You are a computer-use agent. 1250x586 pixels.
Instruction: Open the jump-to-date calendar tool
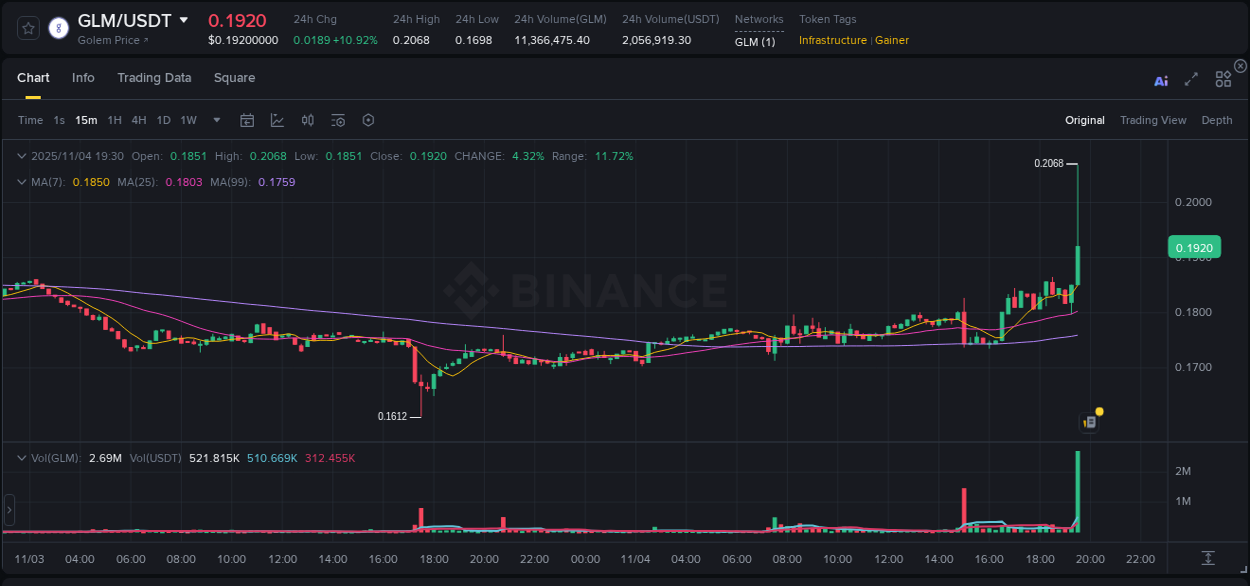tap(247, 120)
